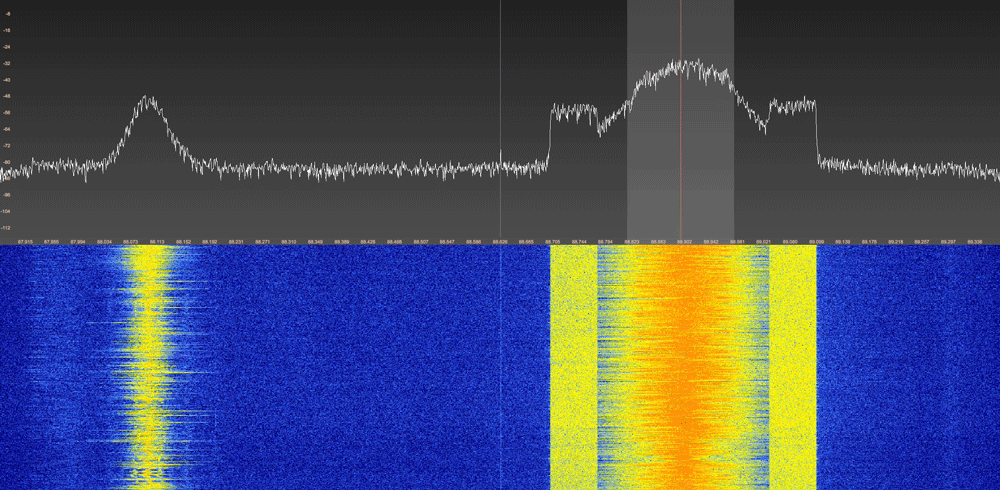Click the left yellow sideband in waterfall
Viewport: 1000px width, 490px height.
(573, 370)
